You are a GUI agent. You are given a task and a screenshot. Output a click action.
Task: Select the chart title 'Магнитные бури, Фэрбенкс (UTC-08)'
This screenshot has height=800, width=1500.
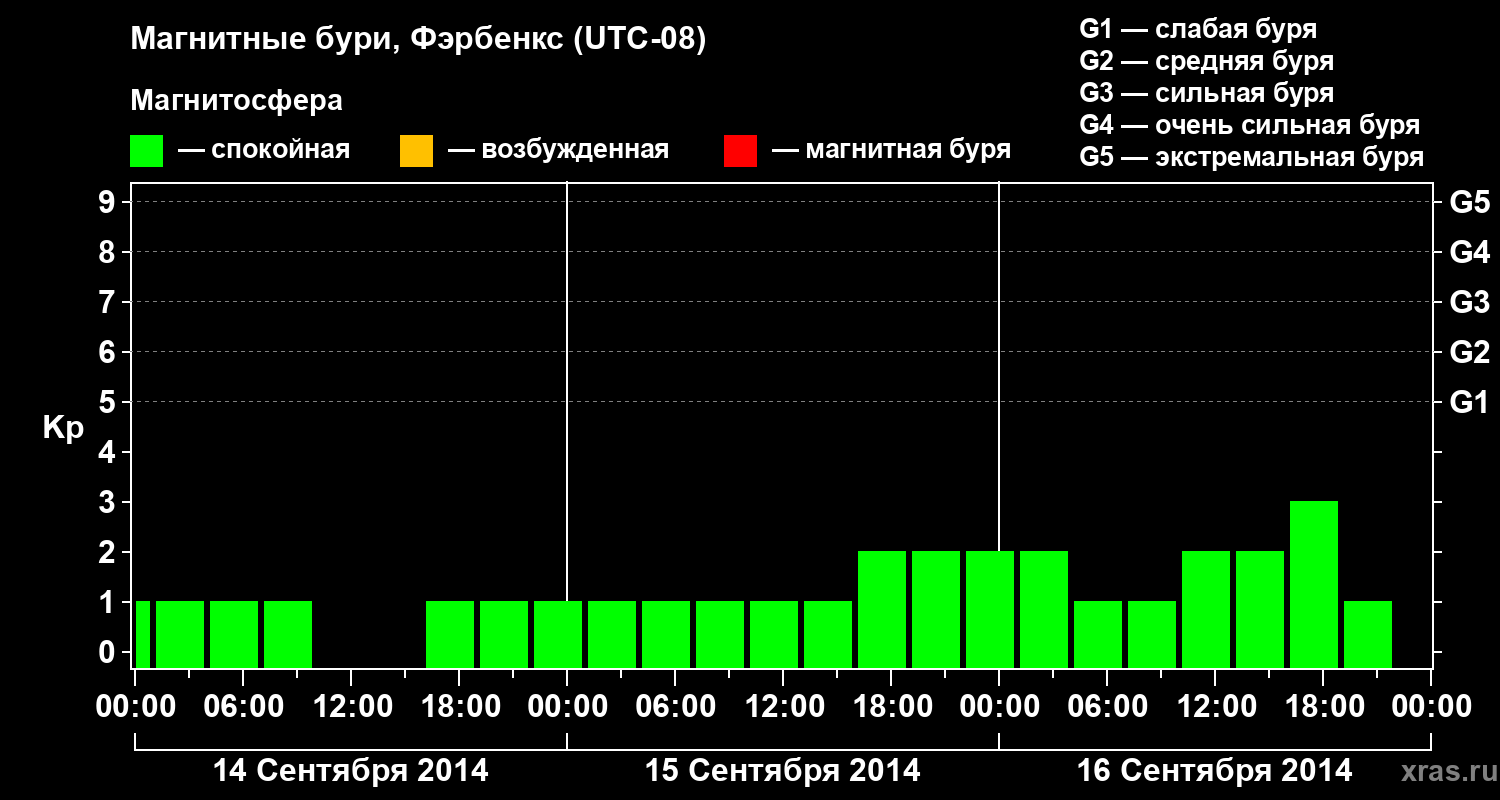pos(418,41)
